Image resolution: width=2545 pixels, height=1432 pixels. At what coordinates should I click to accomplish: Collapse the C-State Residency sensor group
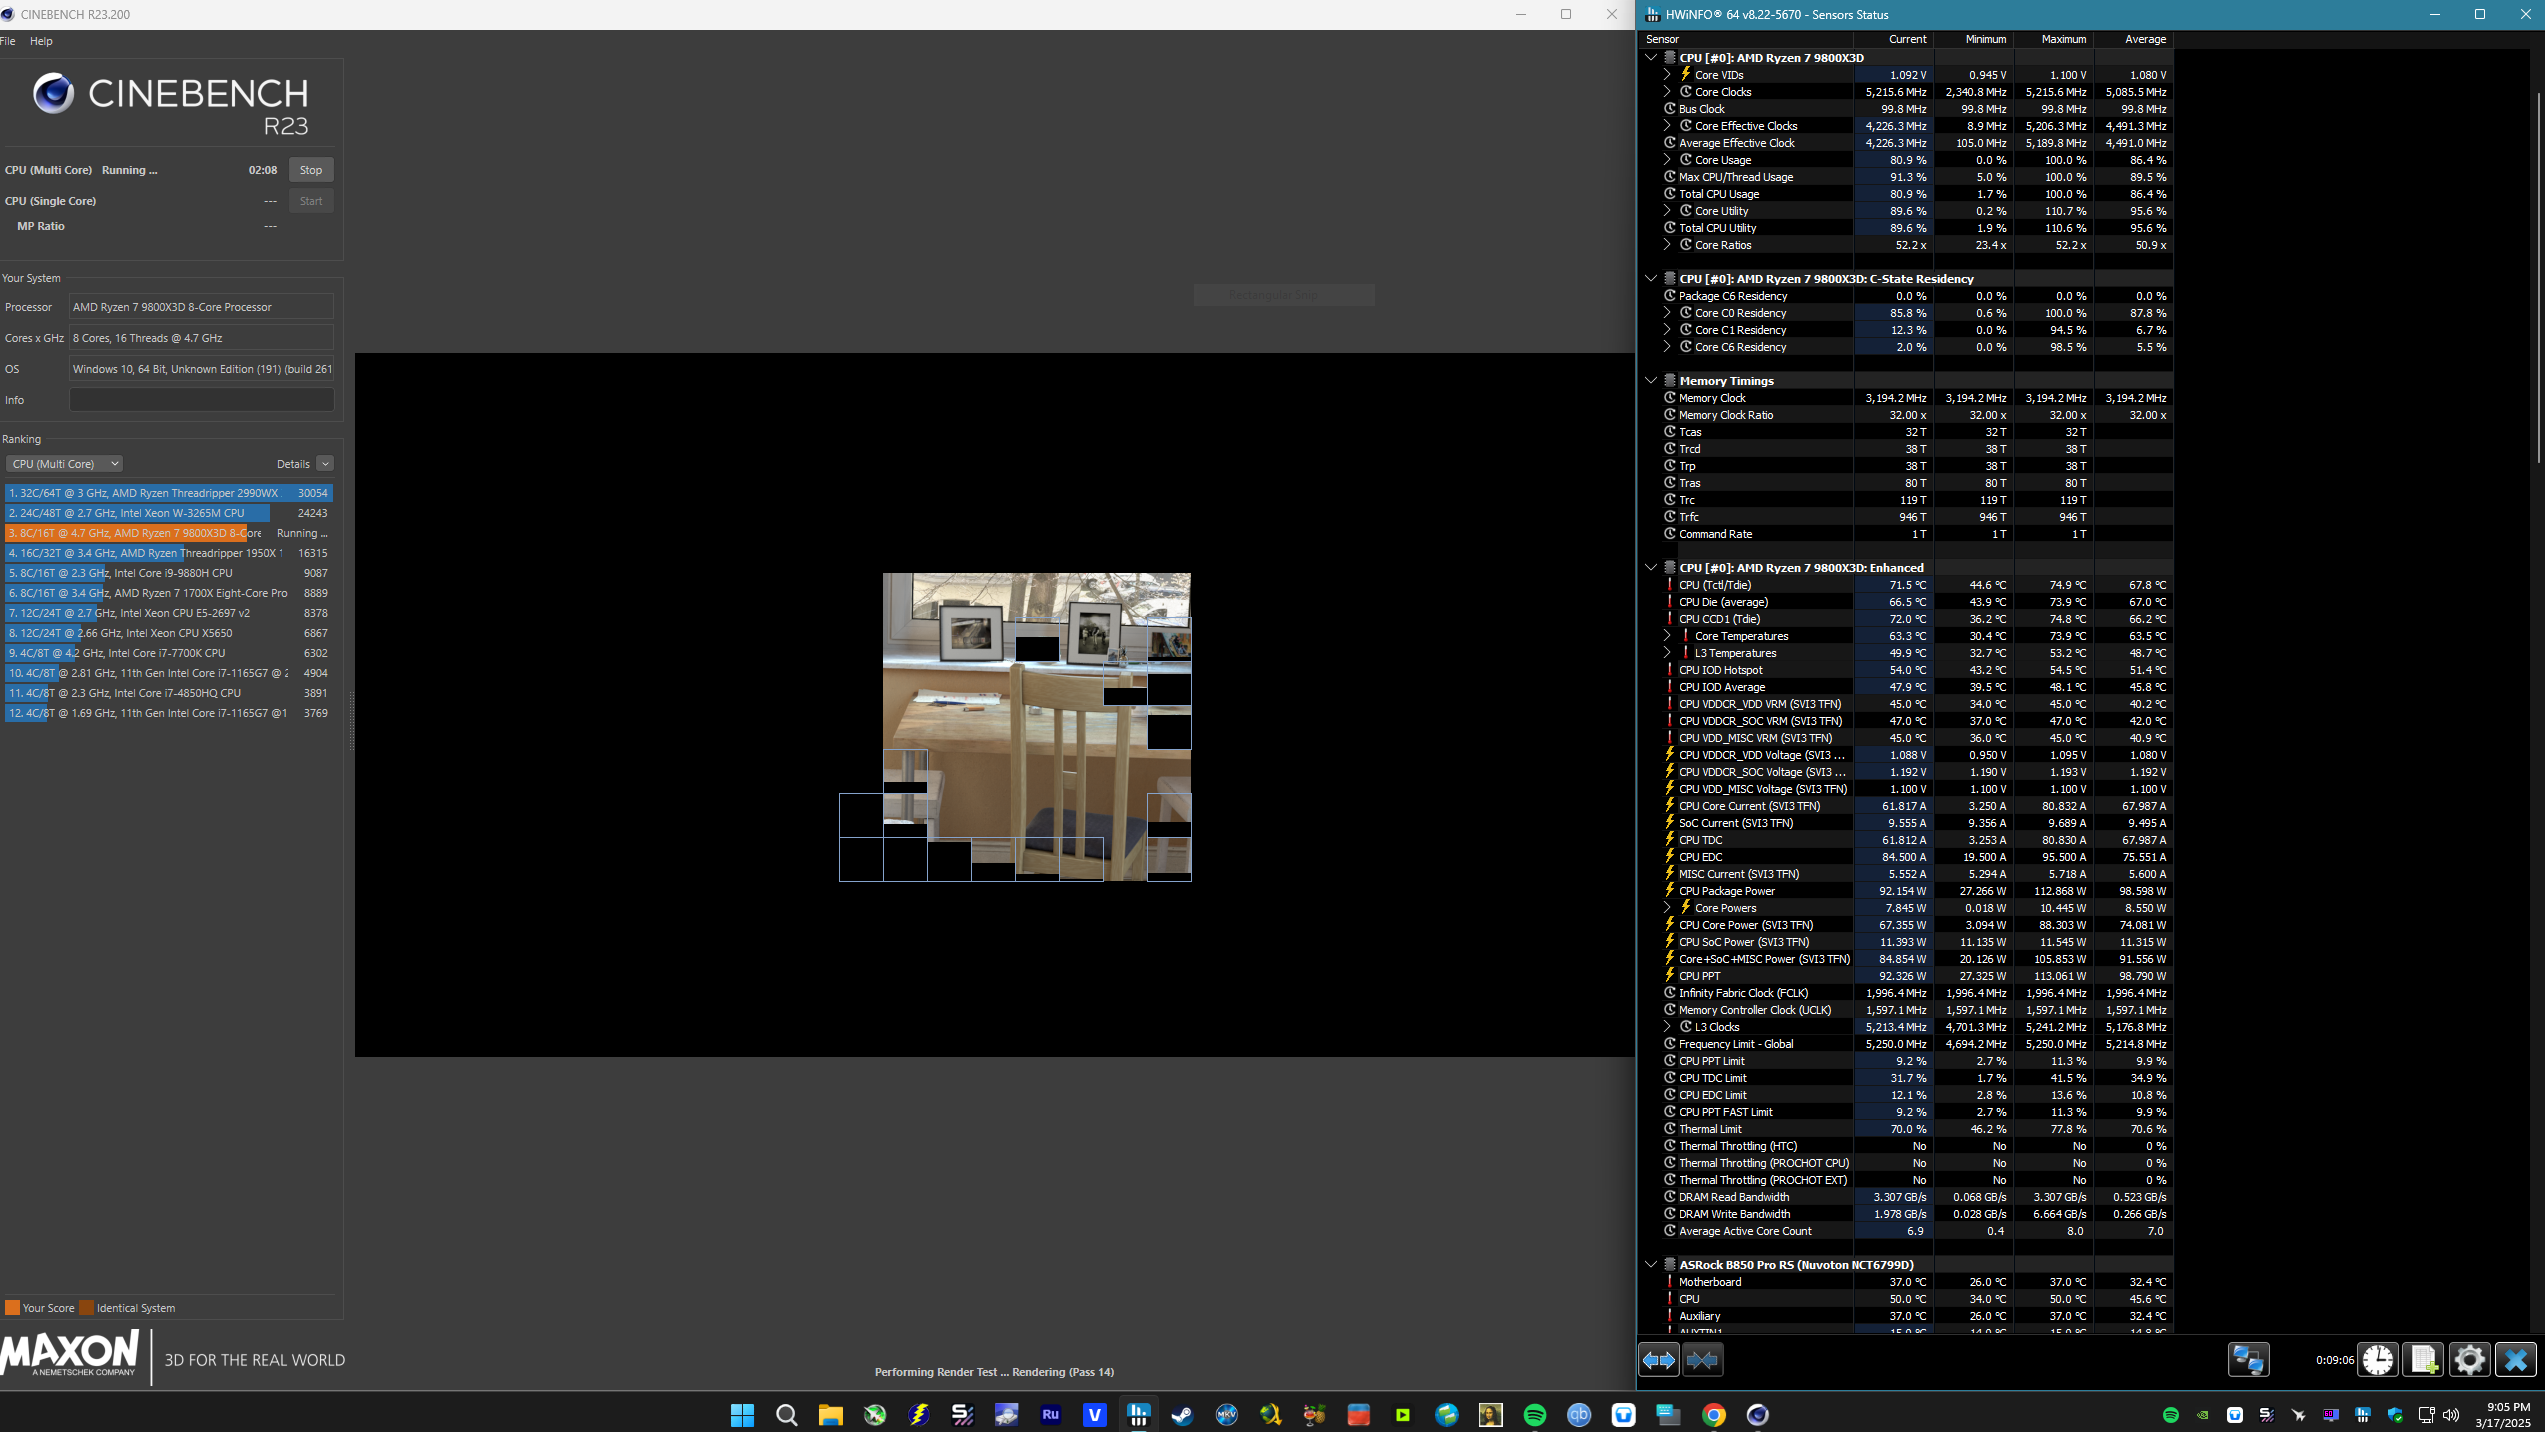[x=1651, y=279]
